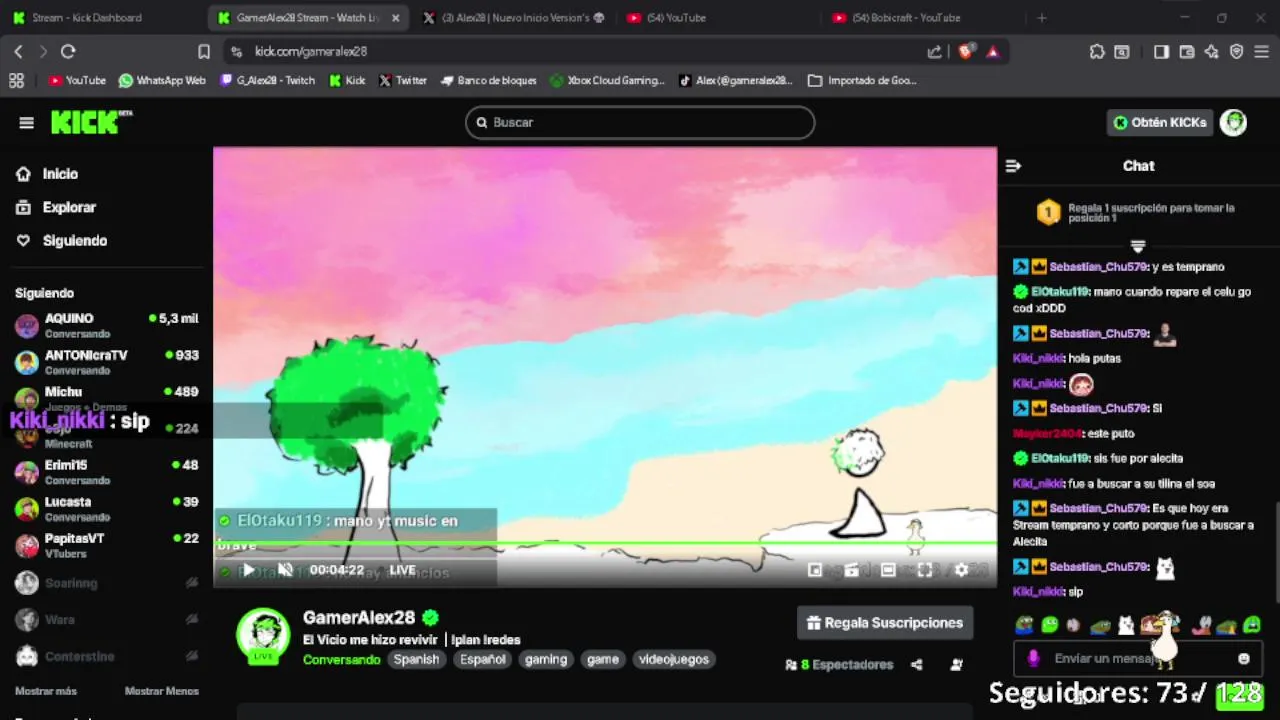Open player settings gear

[x=961, y=570]
